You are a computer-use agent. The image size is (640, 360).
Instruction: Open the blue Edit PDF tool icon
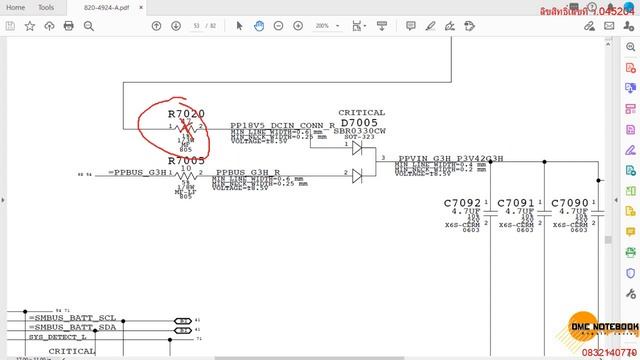[631, 88]
